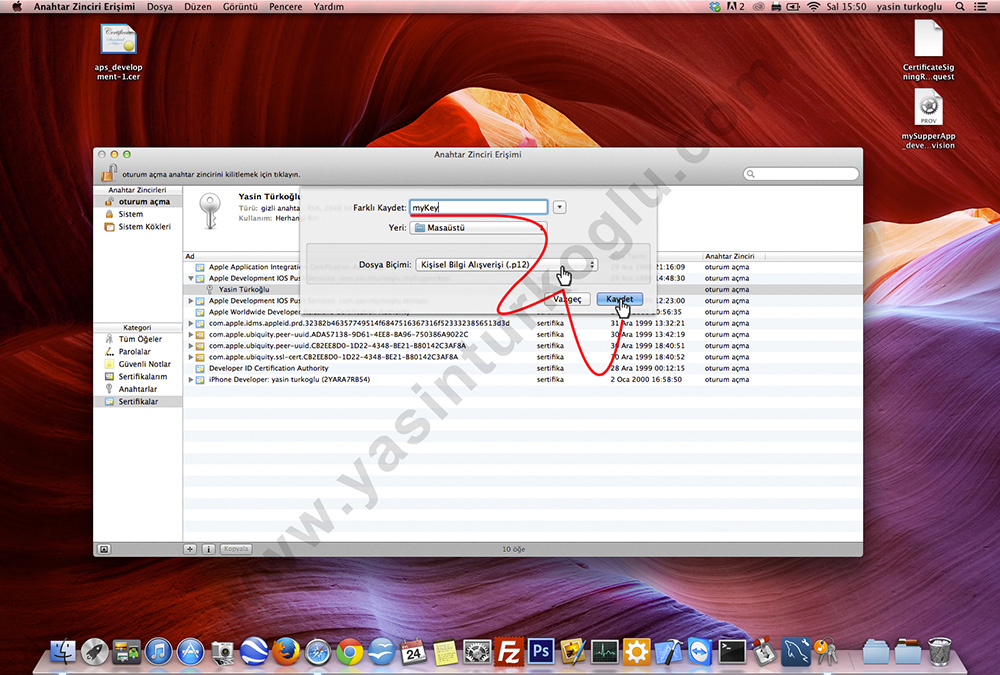Click Vazgeç to cancel saving
The width and height of the screenshot is (1000, 675).
[x=567, y=299]
